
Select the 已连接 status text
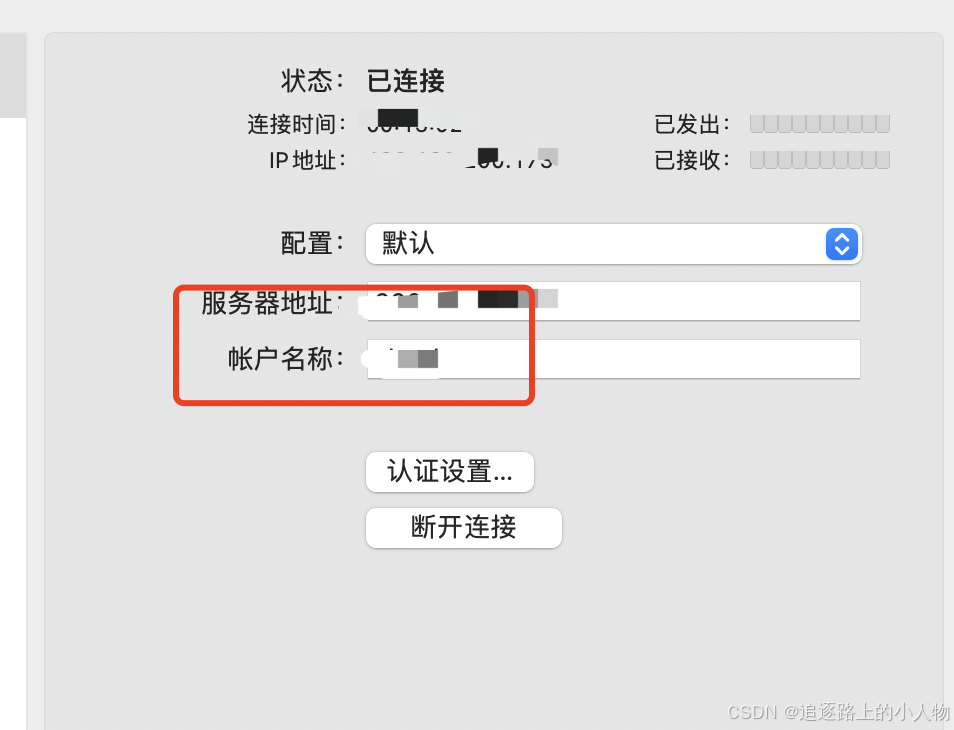click(406, 81)
